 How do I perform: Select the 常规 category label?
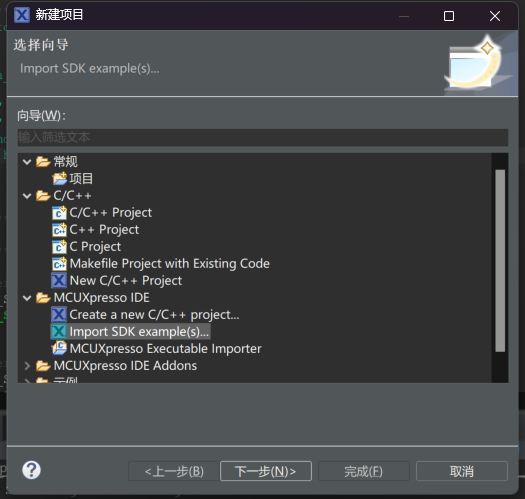[66, 162]
